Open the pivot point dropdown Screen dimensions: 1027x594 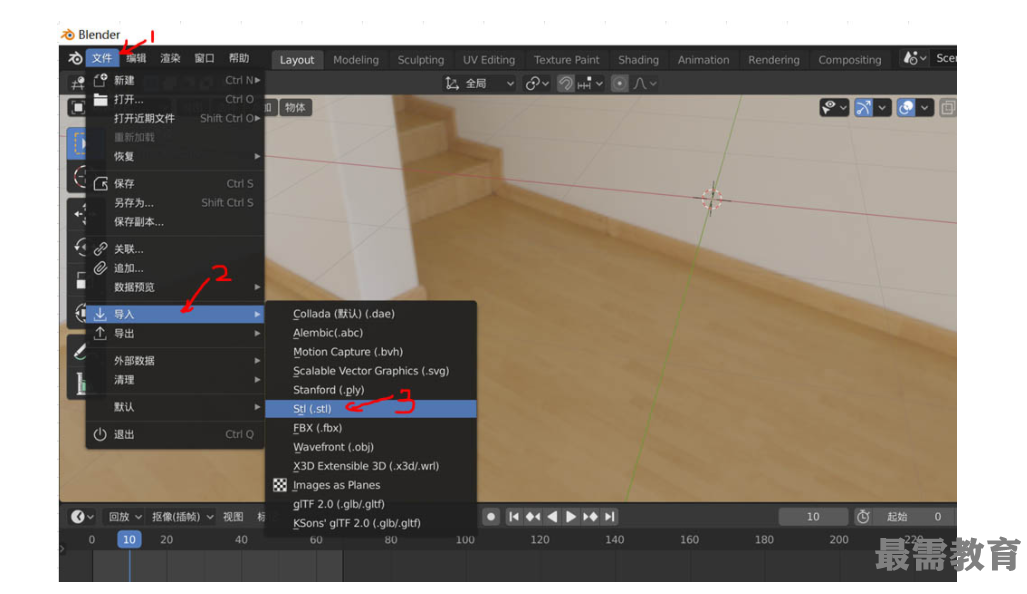point(537,83)
